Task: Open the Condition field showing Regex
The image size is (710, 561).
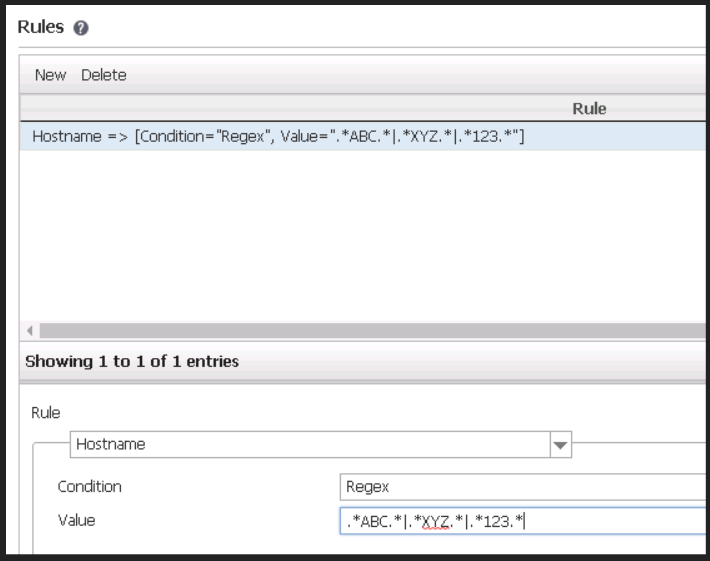Action: click(520, 487)
